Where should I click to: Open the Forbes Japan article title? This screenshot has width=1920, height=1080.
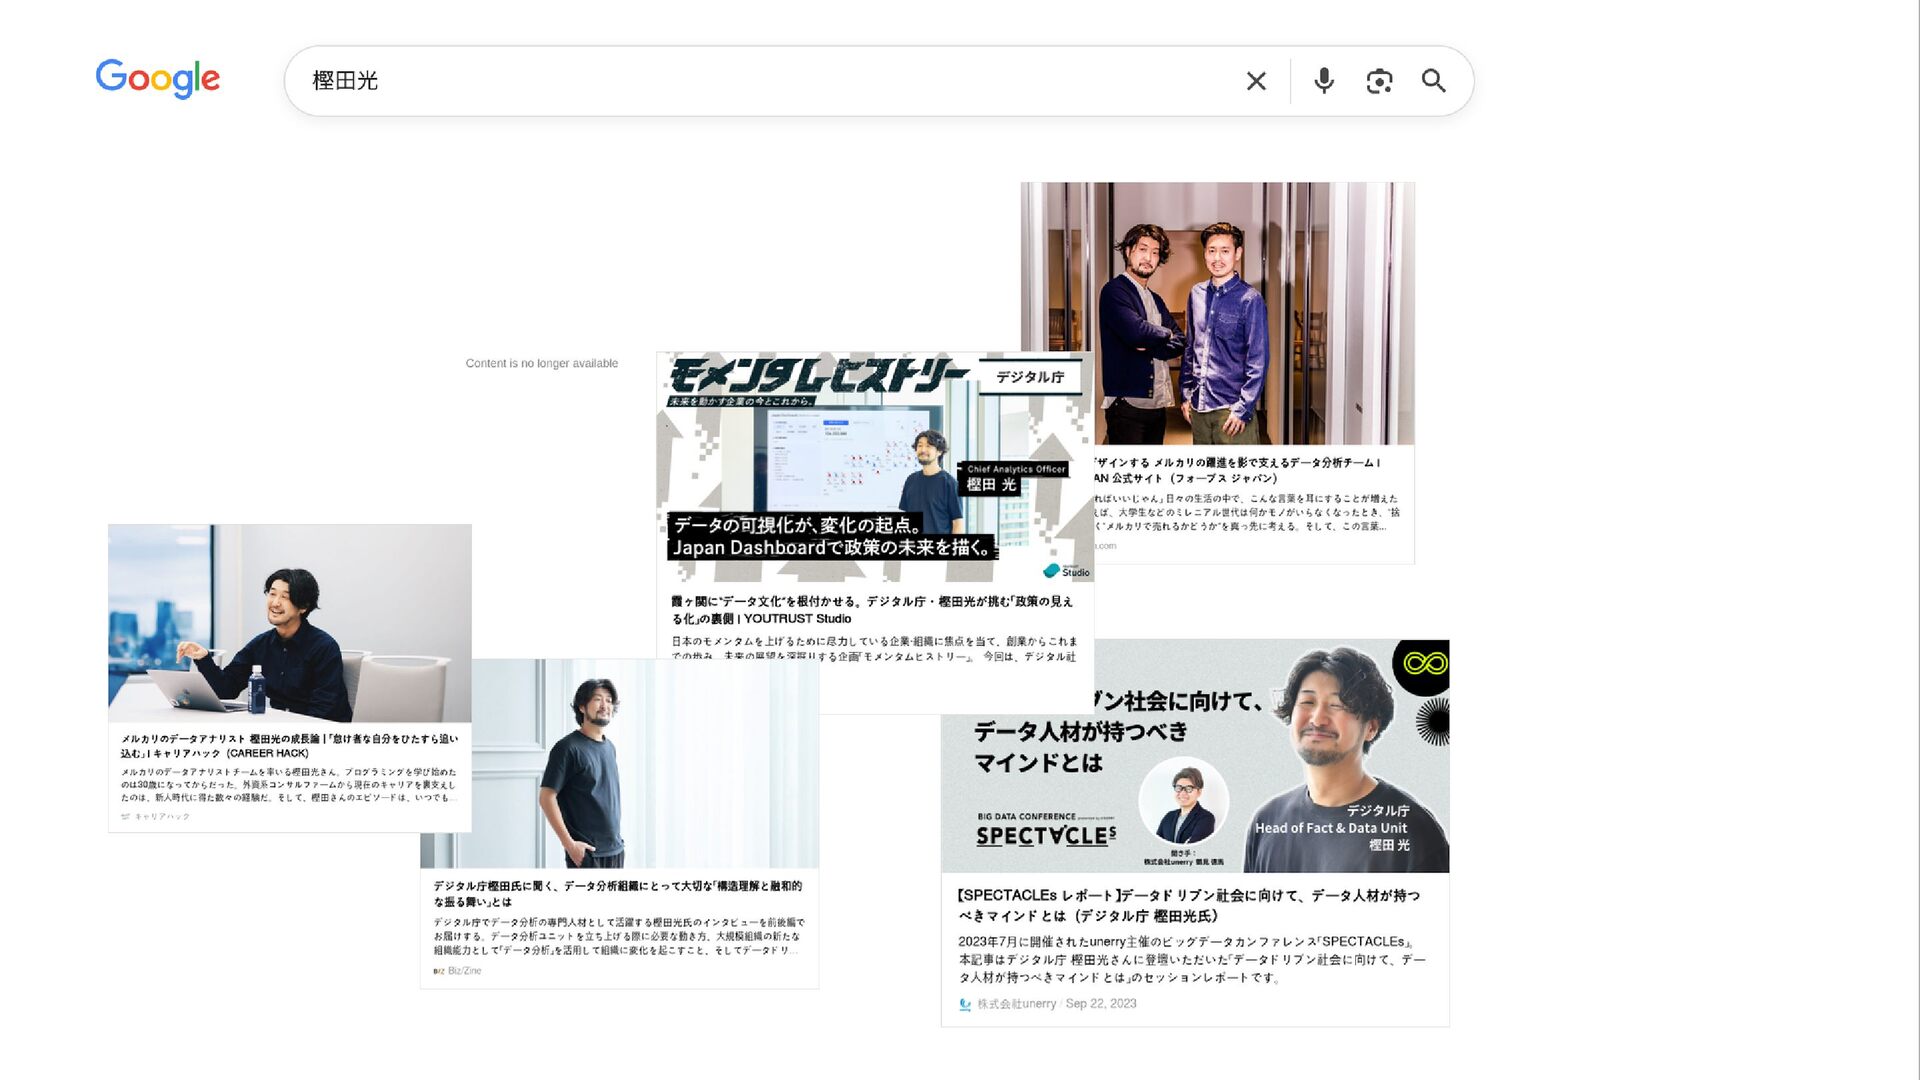pyautogui.click(x=1240, y=470)
